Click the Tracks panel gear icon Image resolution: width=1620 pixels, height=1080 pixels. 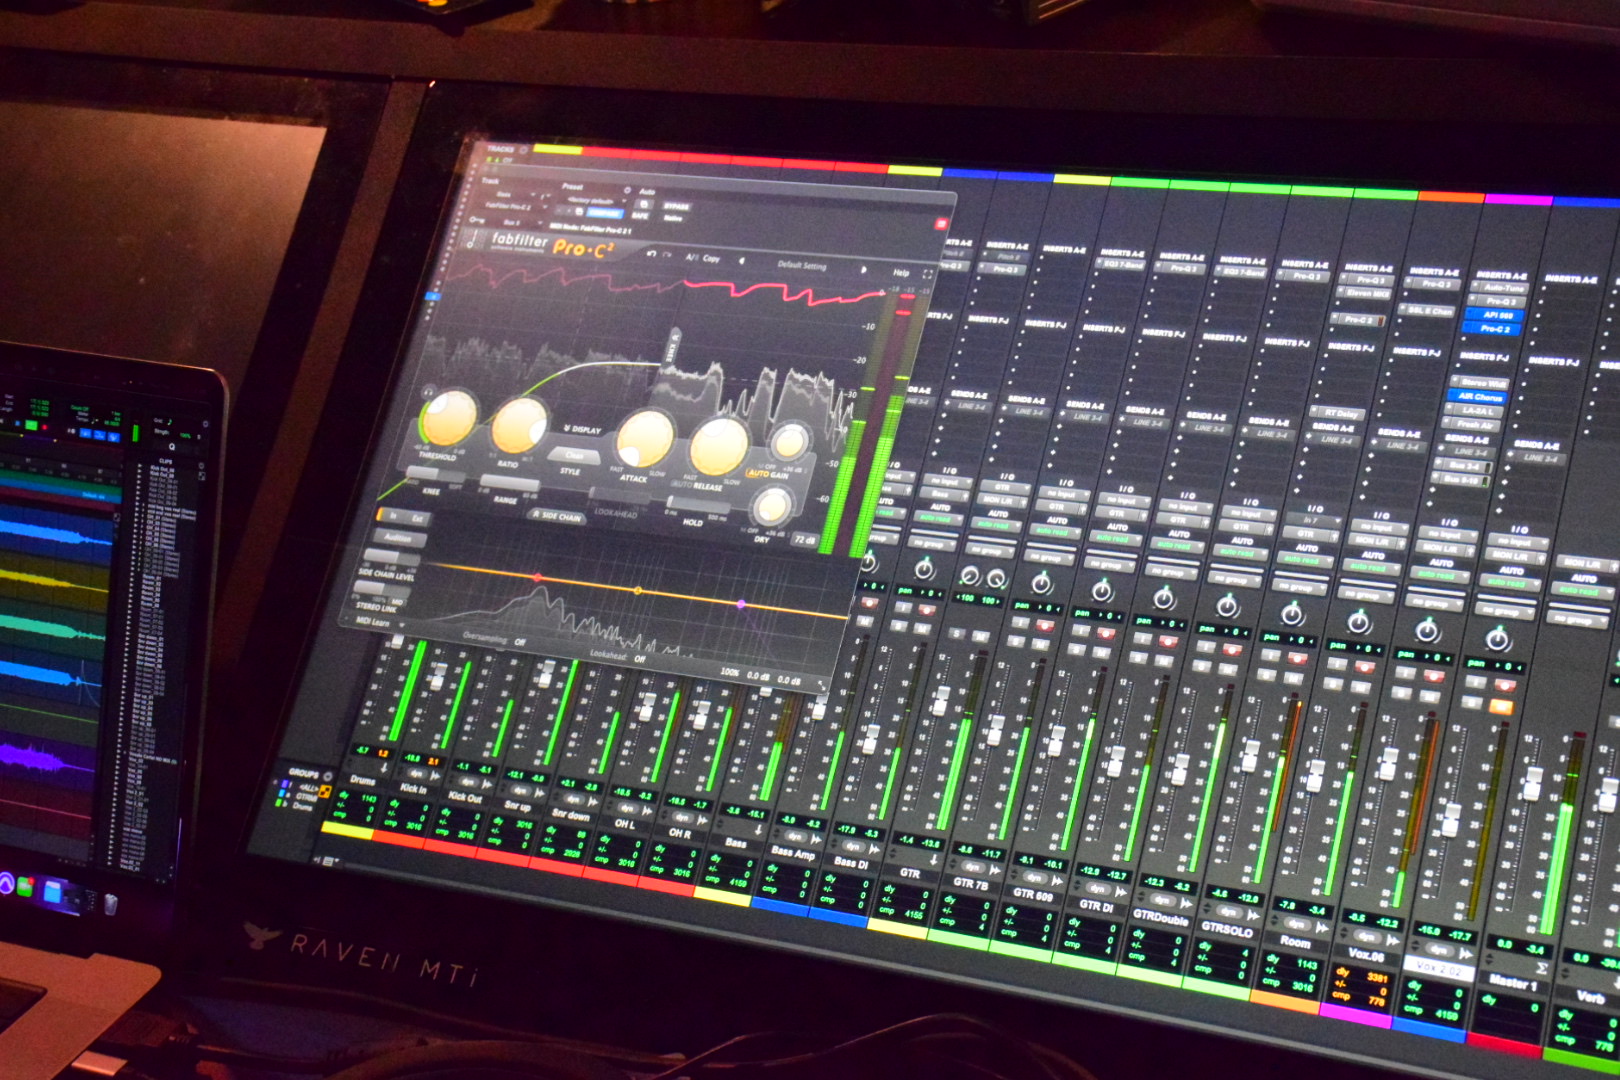(524, 150)
